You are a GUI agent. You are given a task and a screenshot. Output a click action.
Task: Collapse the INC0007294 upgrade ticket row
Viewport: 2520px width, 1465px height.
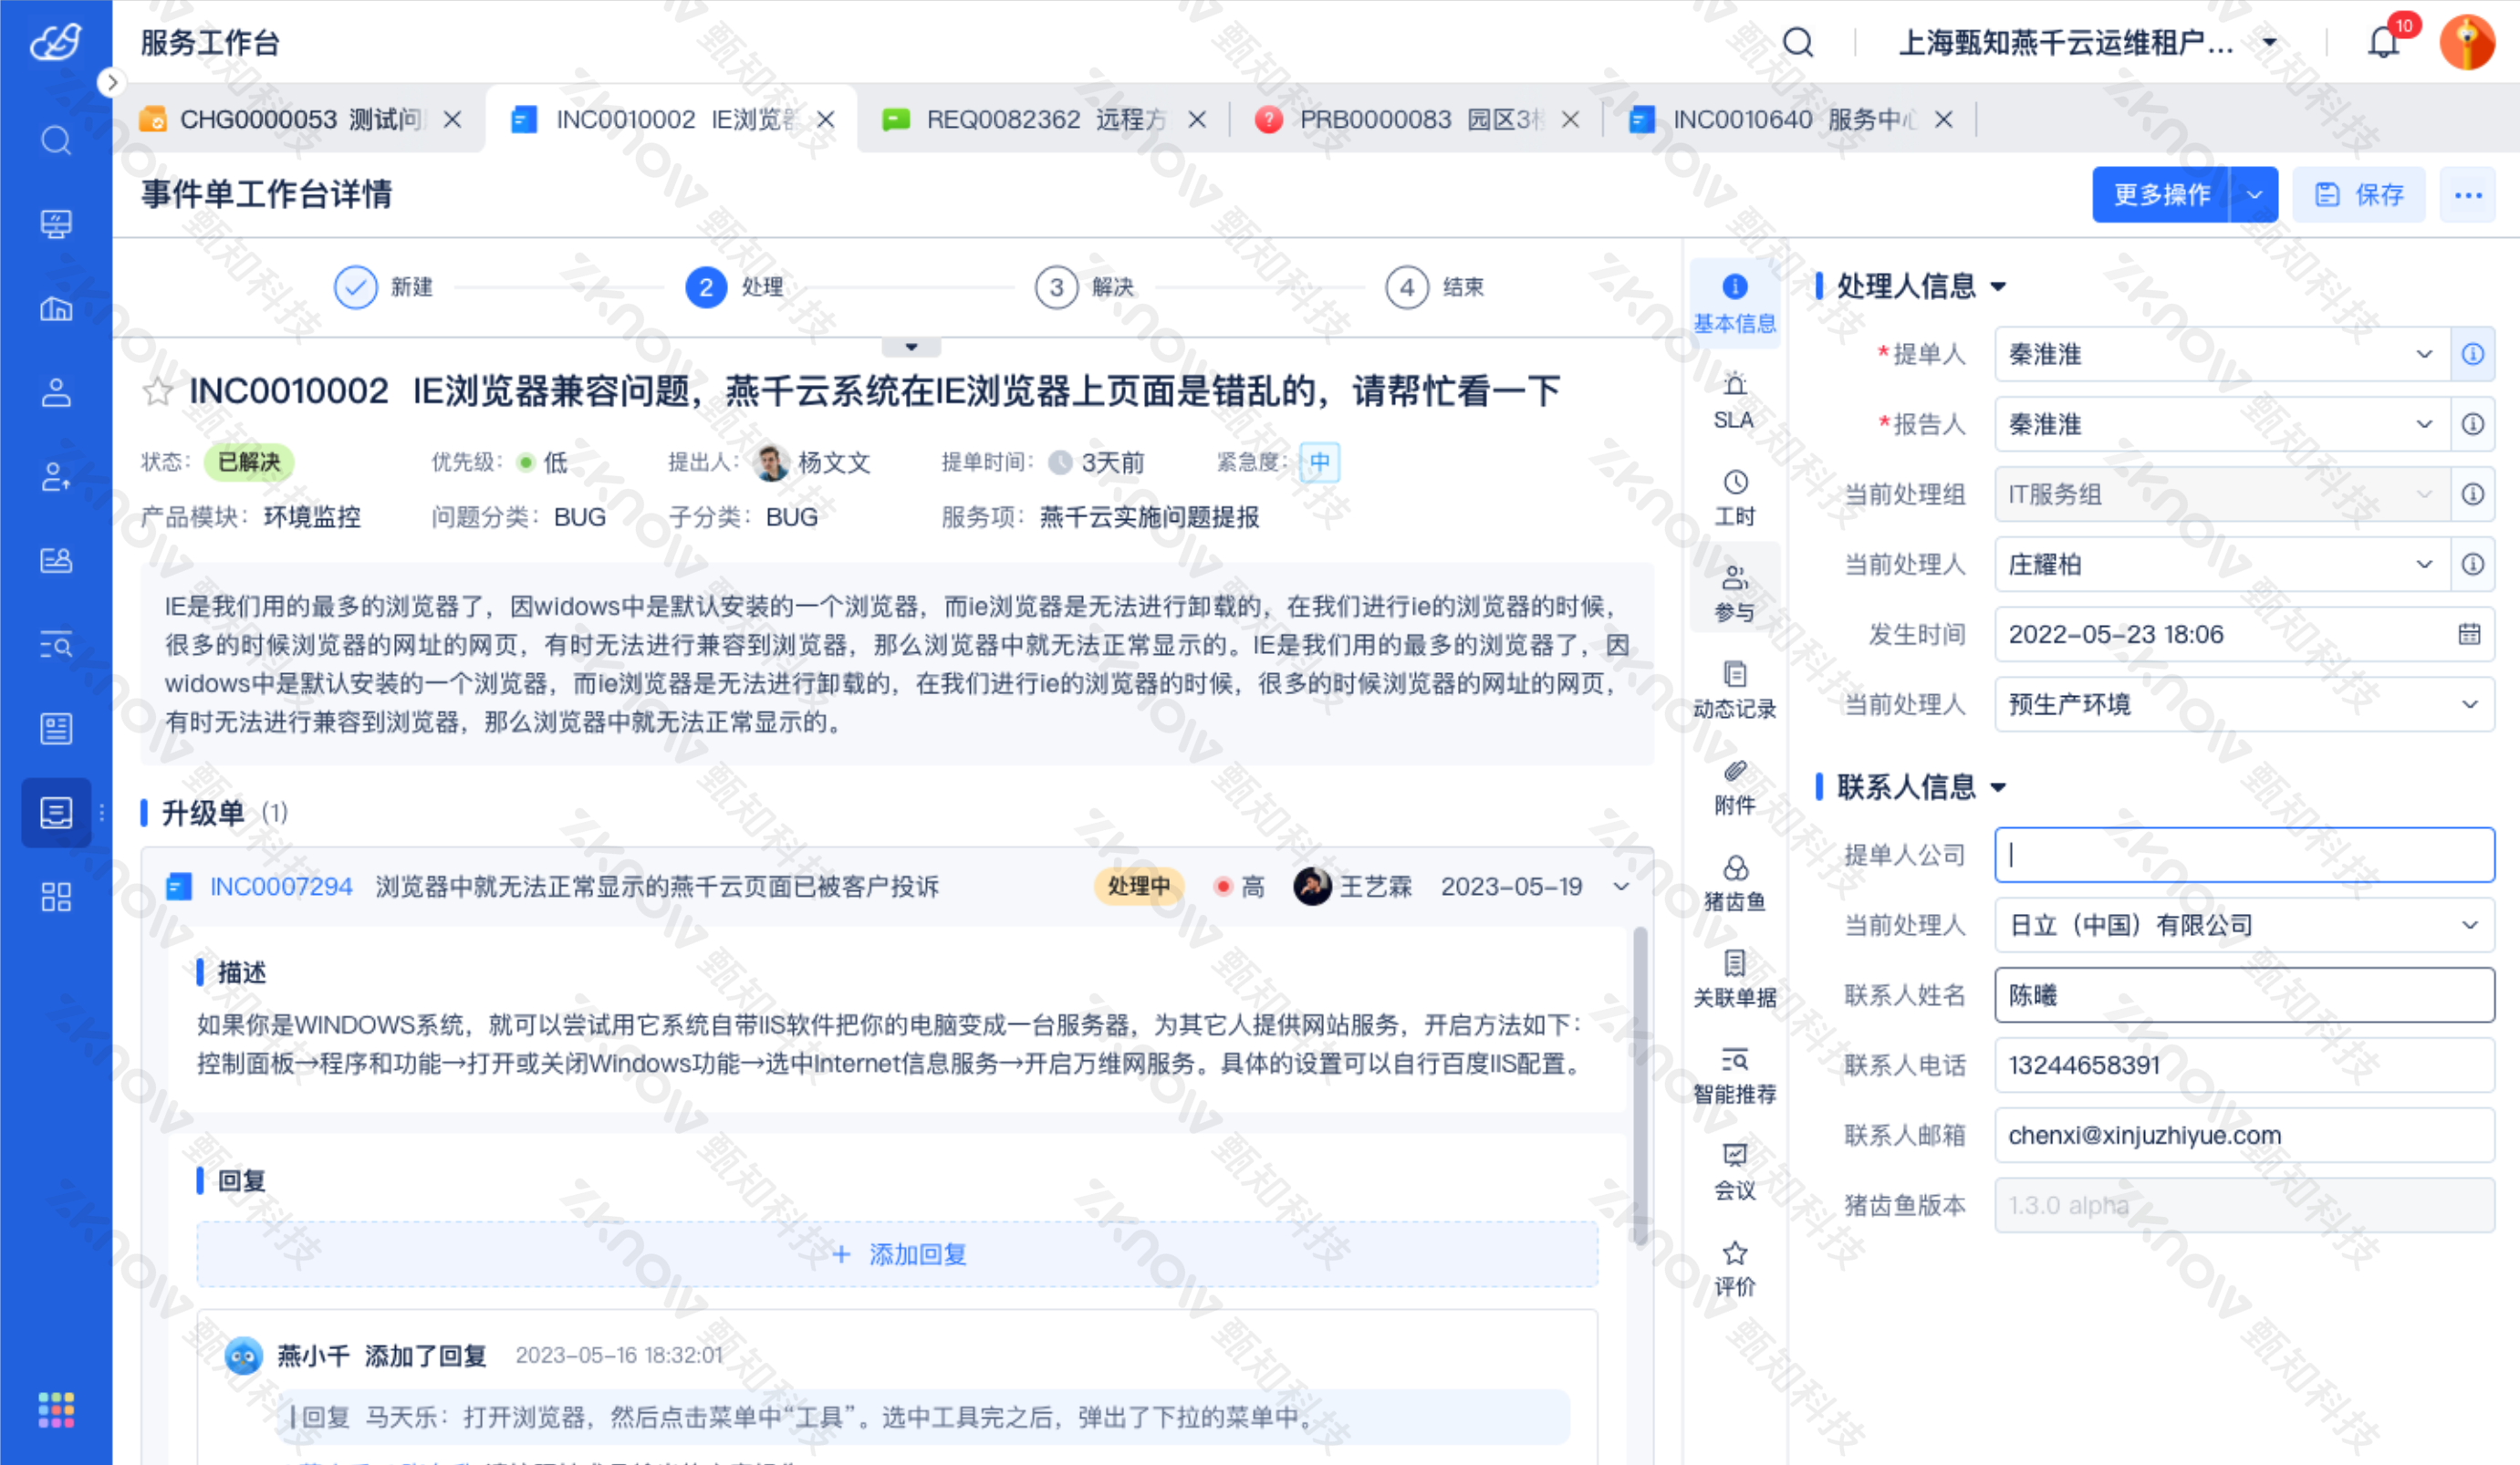[x=1621, y=886]
